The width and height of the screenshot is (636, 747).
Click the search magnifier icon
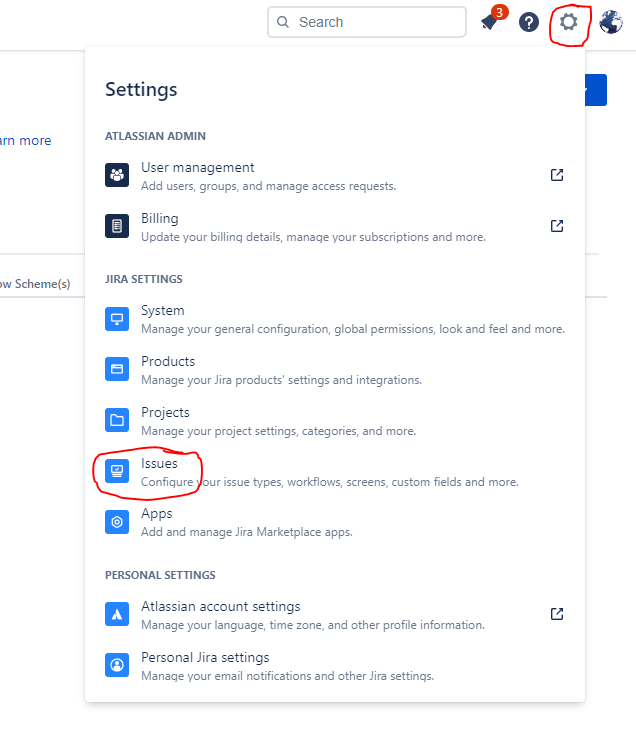(283, 22)
